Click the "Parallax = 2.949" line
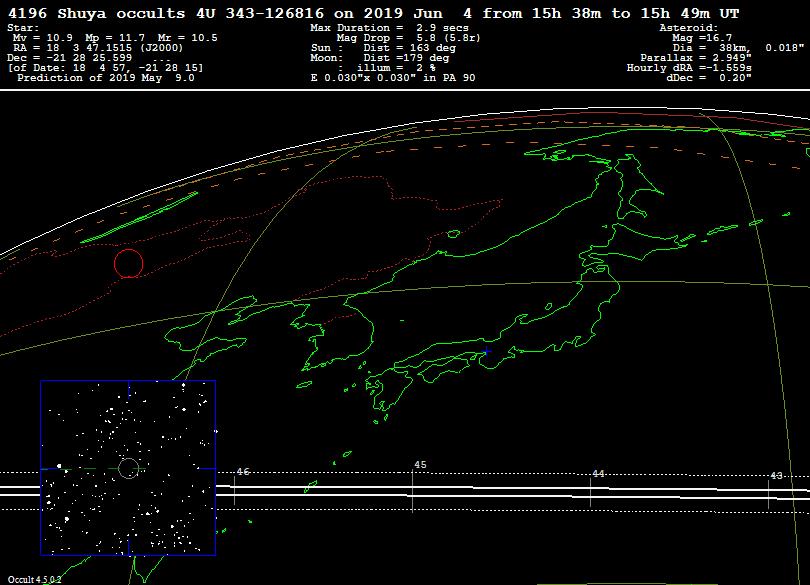 [696, 57]
